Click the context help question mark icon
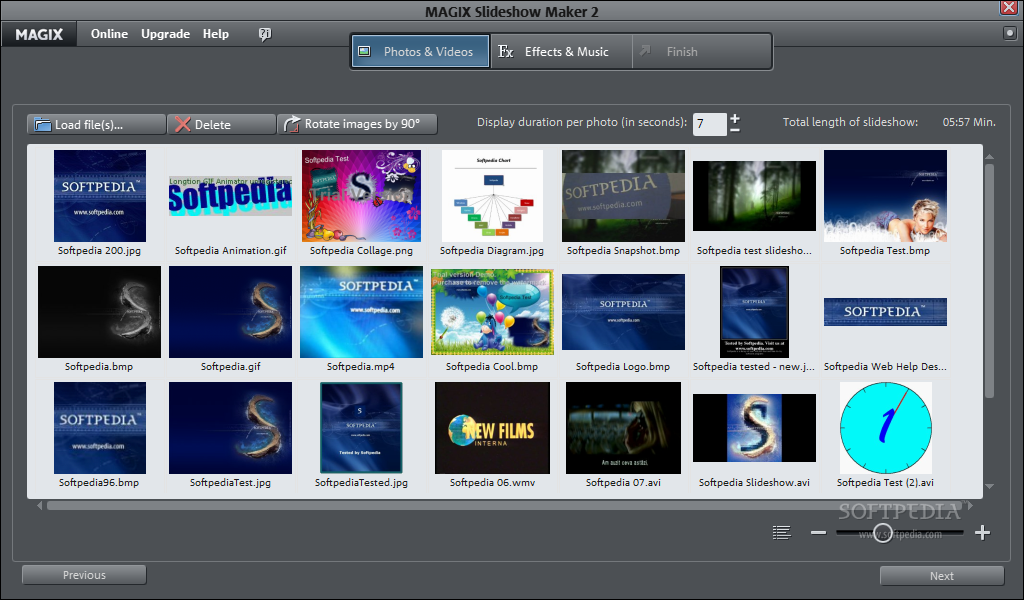1024x600 pixels. pyautogui.click(x=264, y=34)
